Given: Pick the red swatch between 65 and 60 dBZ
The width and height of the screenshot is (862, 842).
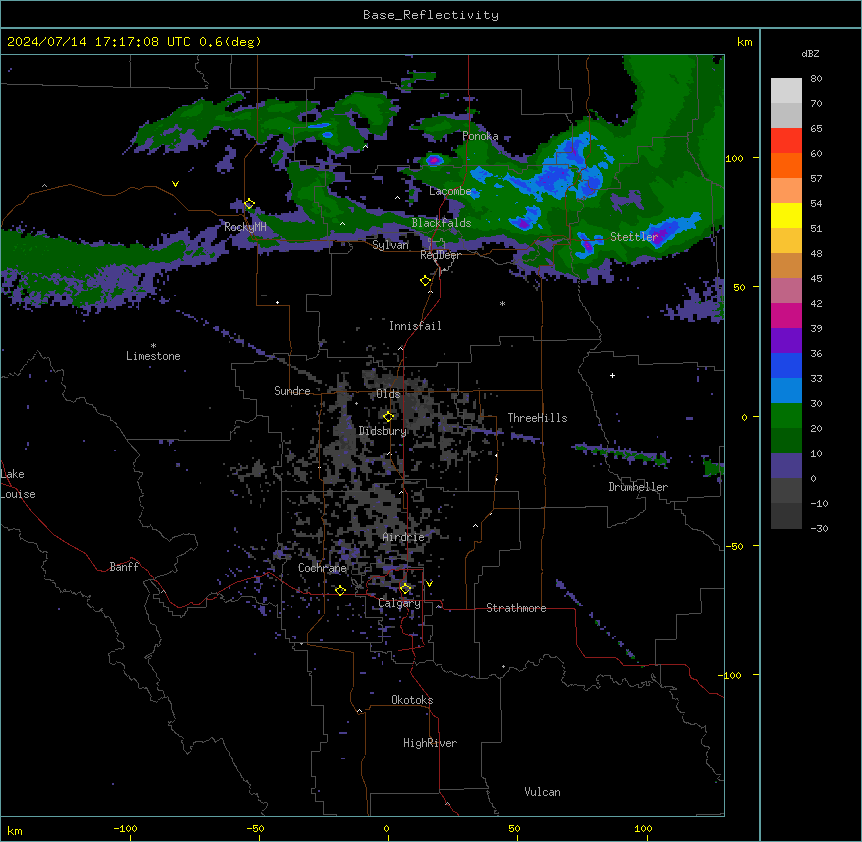Looking at the screenshot, I should [x=786, y=141].
